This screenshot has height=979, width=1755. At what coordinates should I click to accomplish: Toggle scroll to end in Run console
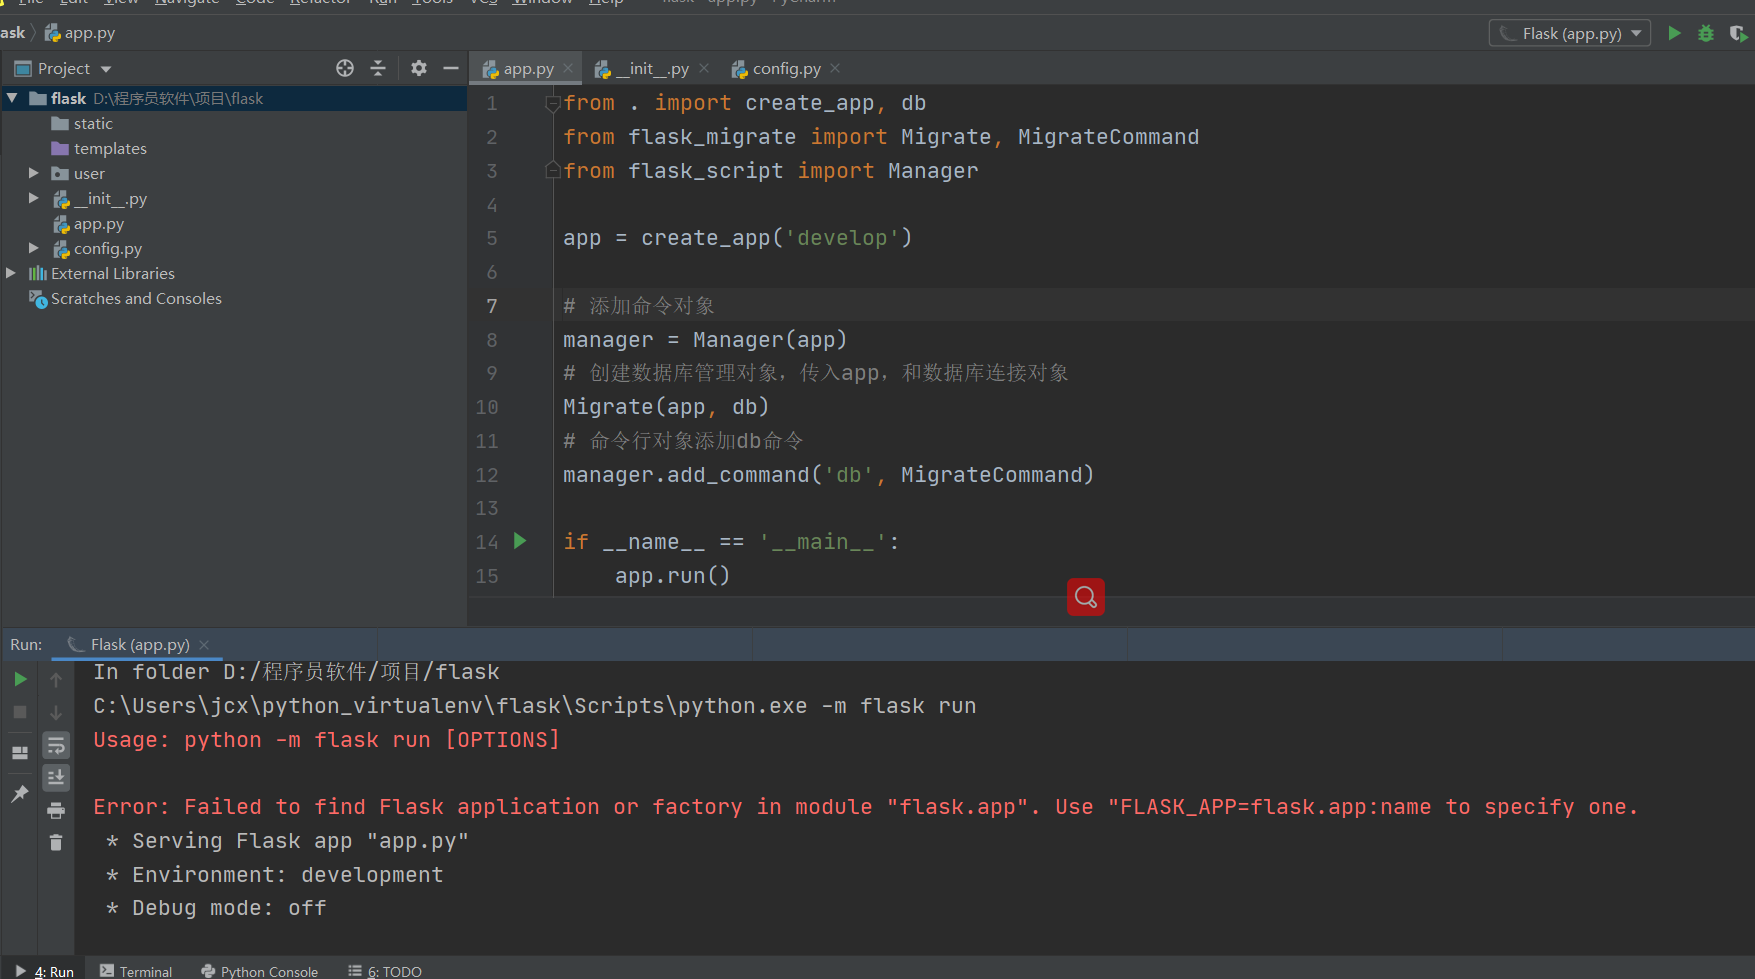[x=56, y=777]
